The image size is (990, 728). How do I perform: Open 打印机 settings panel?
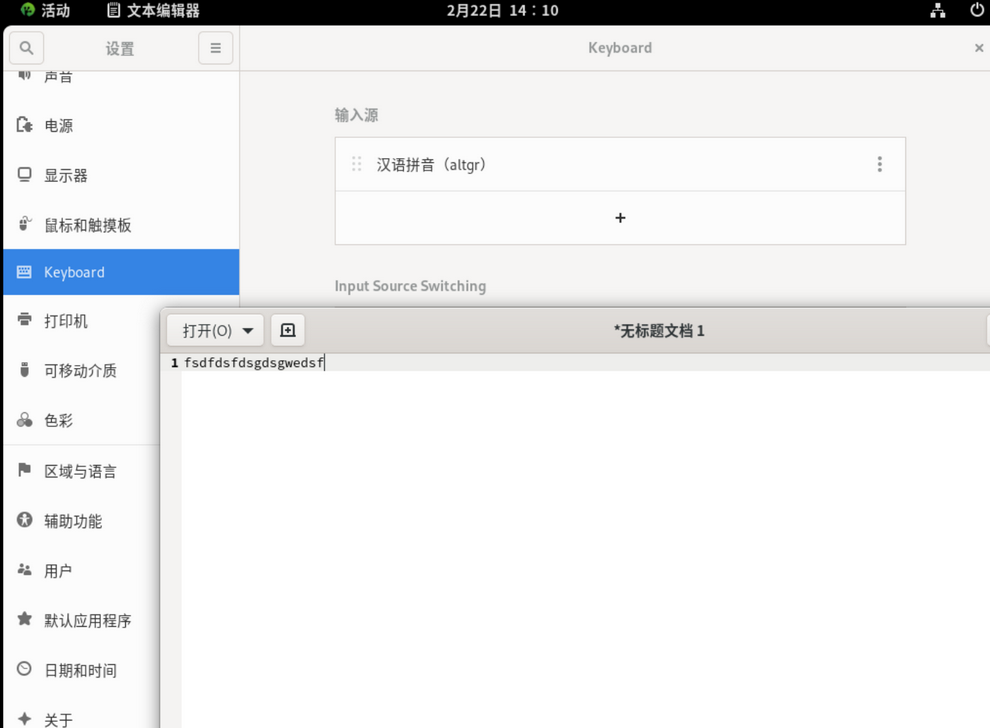66,321
